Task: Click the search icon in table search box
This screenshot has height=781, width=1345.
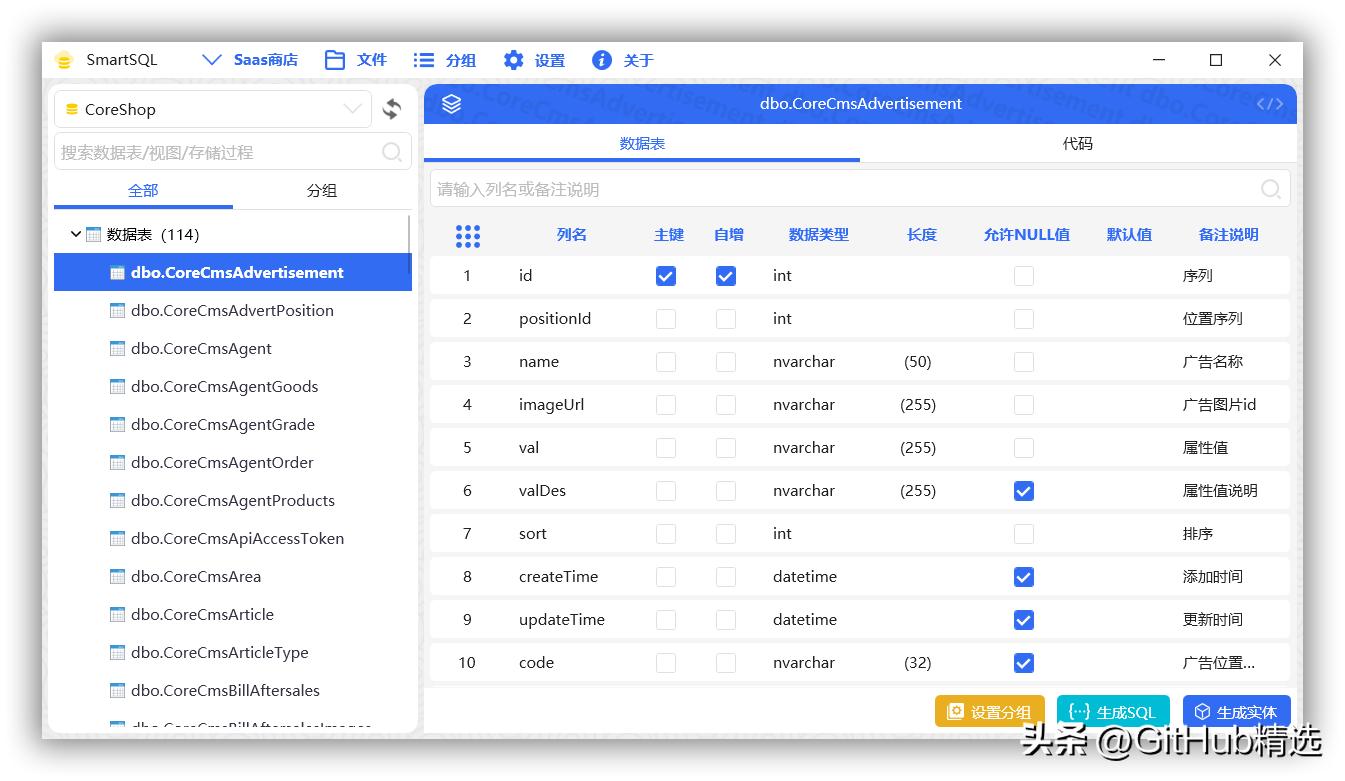Action: [392, 152]
